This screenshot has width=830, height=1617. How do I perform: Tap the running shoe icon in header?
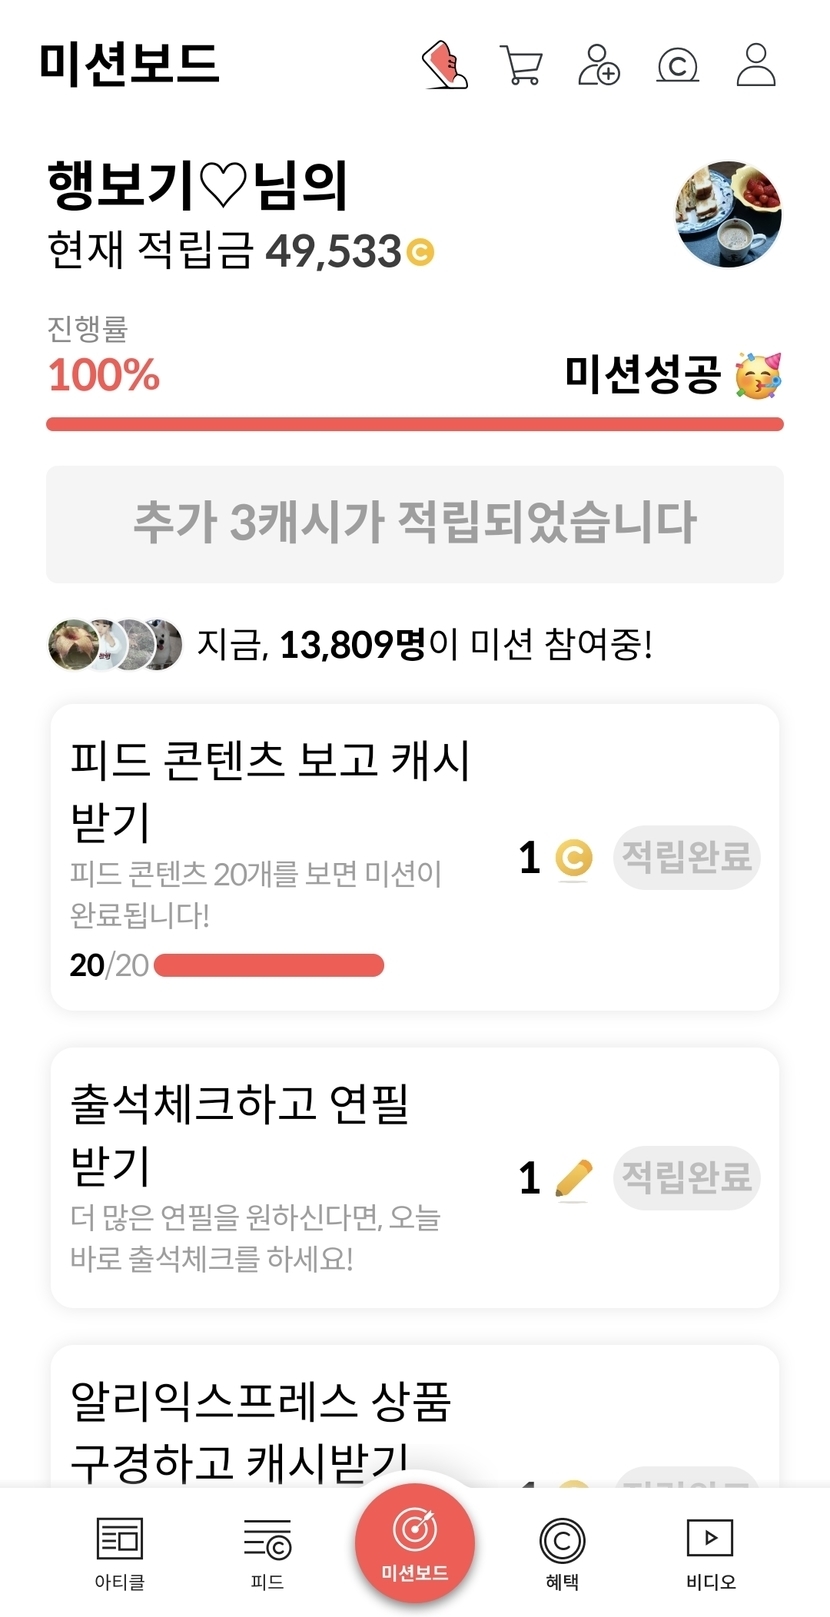point(445,65)
